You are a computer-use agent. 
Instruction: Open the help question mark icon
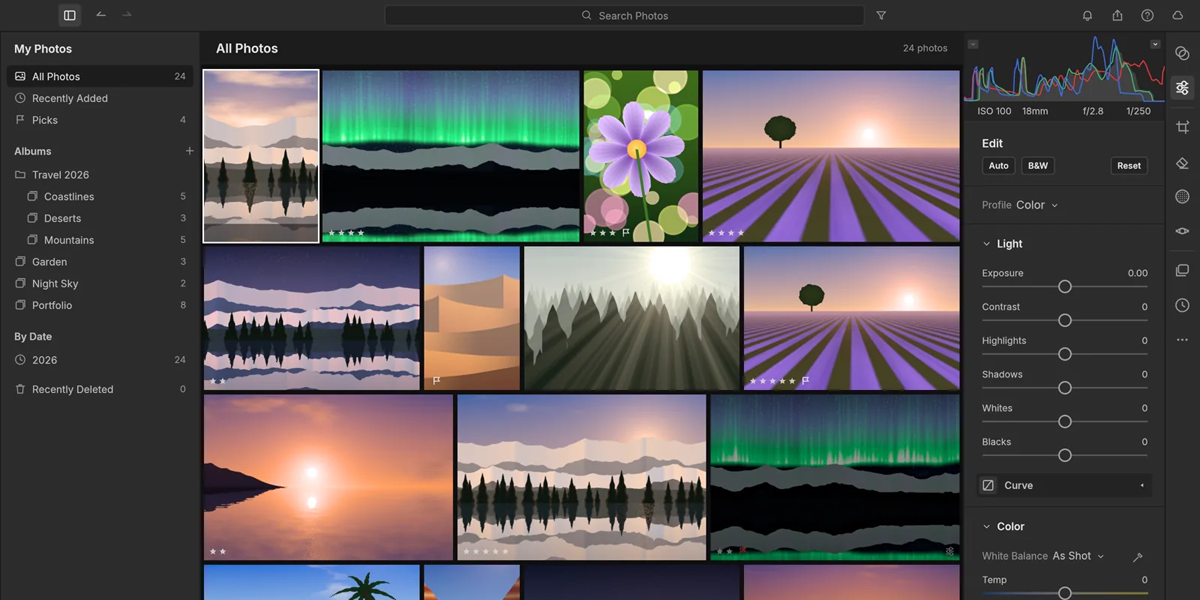coord(1147,16)
